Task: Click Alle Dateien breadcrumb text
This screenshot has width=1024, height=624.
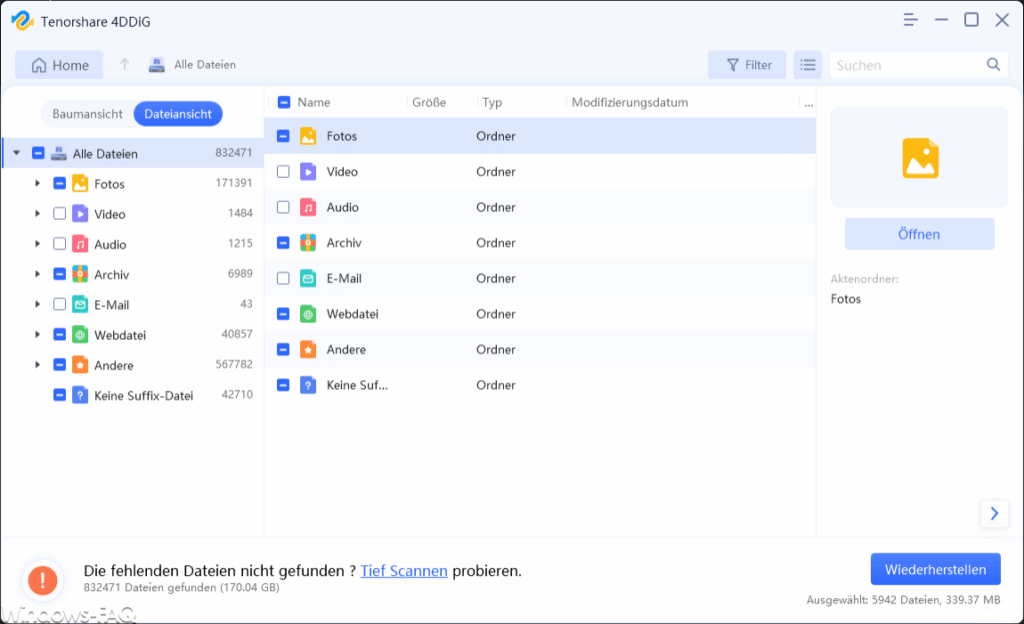Action: [204, 65]
